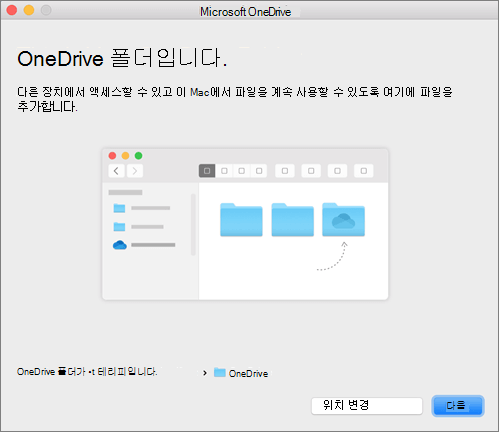499x432 pixels.
Task: Close the Microsoft OneDrive window
Action: 12,10
